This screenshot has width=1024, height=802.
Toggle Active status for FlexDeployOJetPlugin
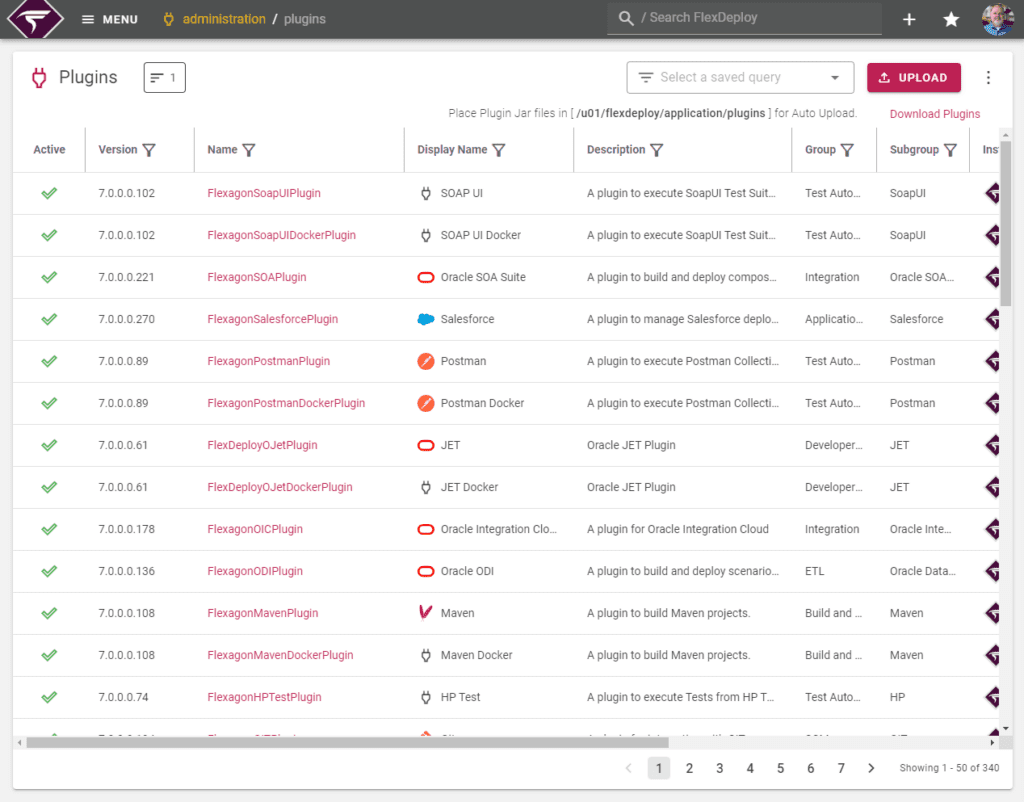pyautogui.click(x=48, y=445)
